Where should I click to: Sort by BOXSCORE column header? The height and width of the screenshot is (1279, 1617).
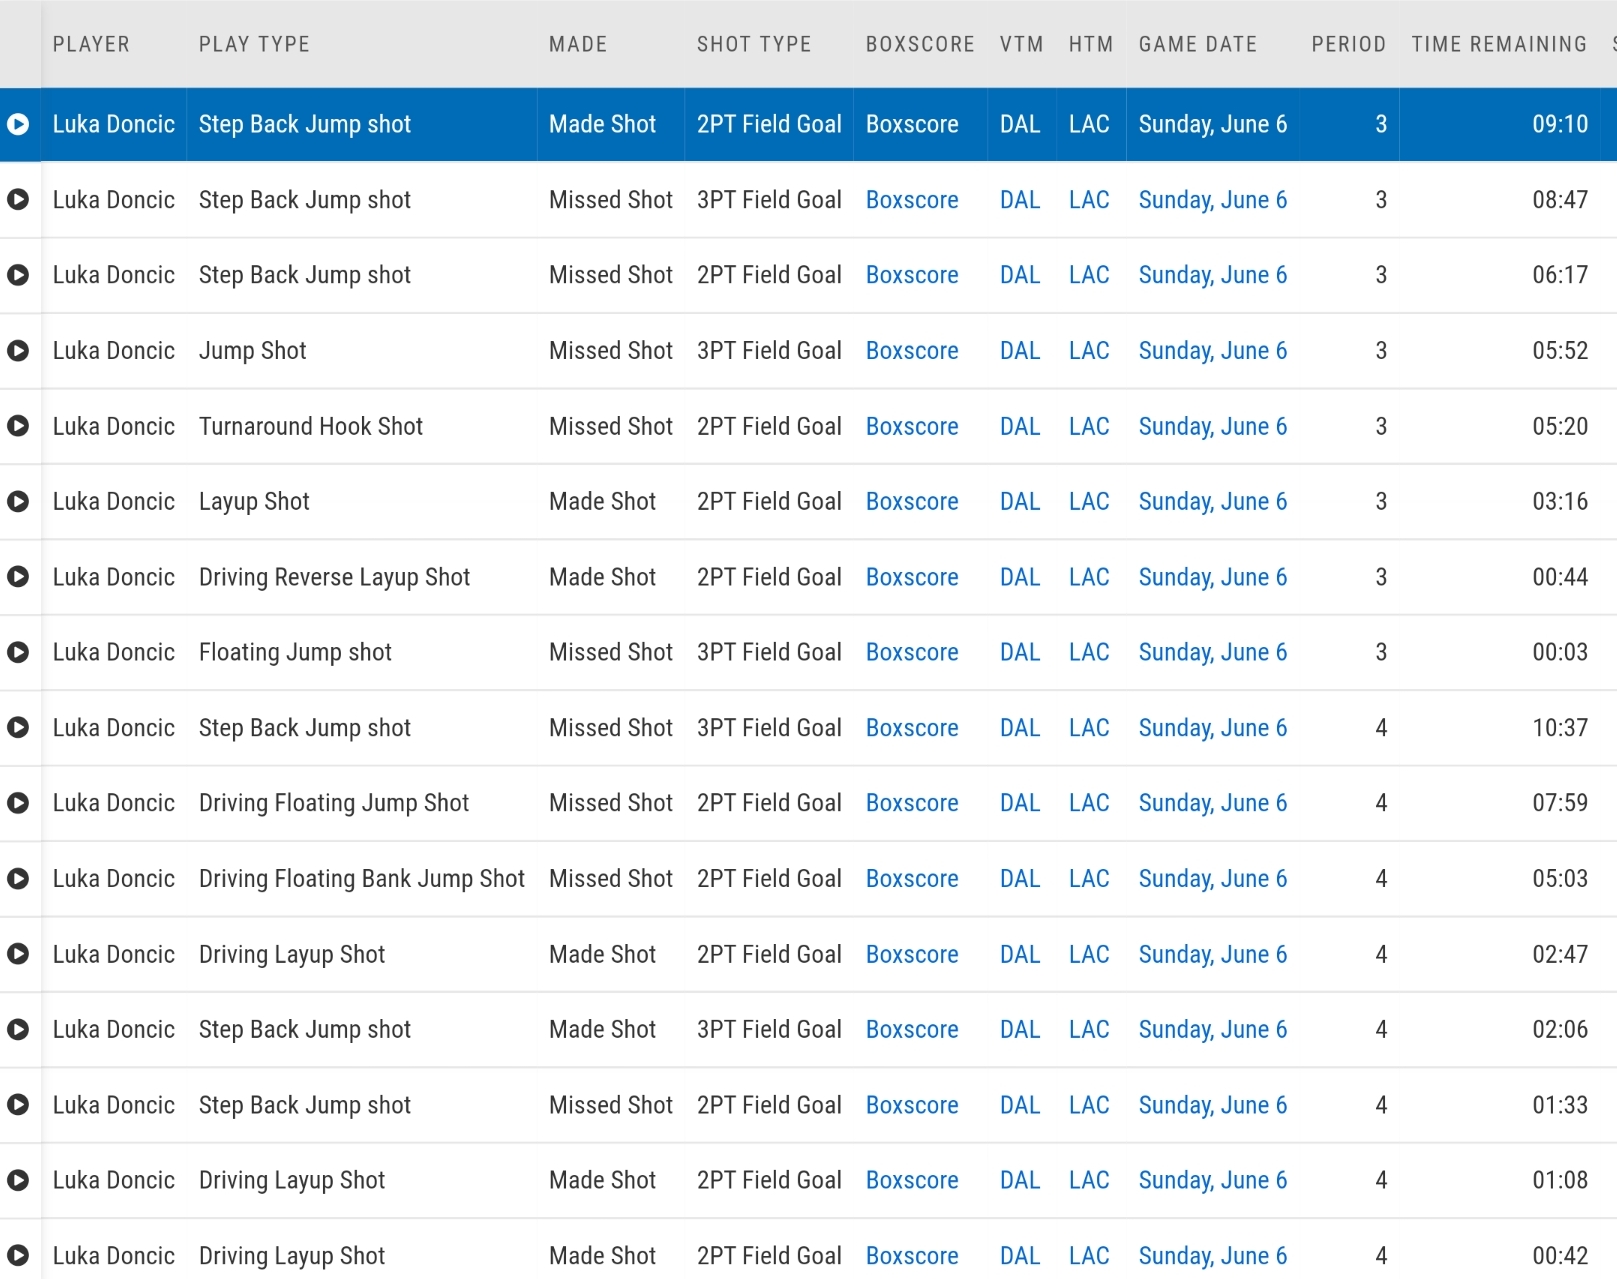coord(920,44)
